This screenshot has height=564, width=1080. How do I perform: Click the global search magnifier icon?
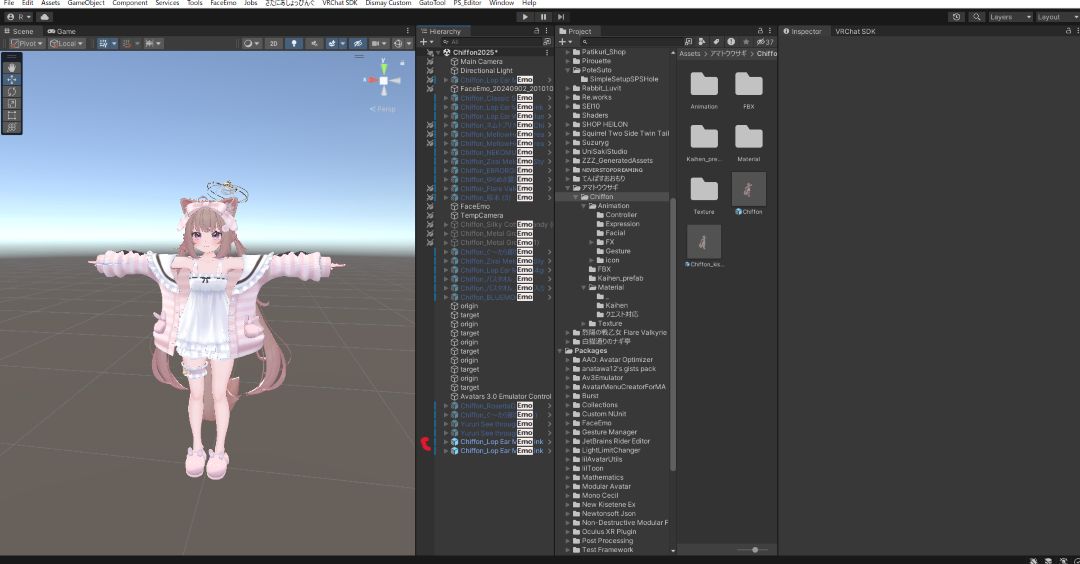[x=976, y=17]
